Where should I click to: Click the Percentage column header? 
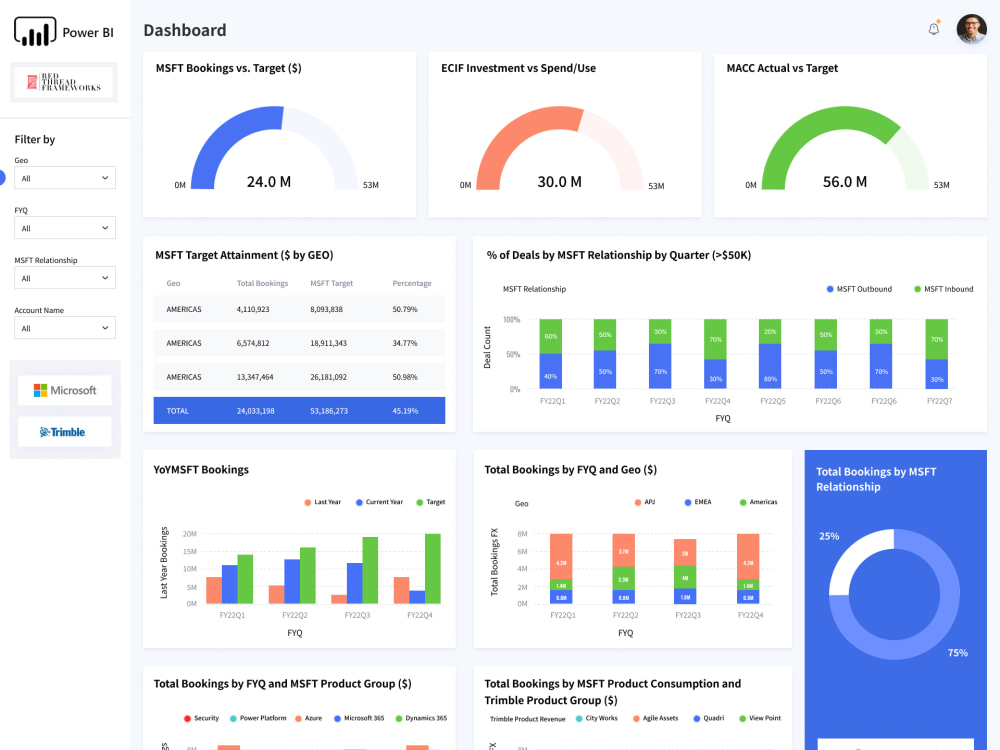pos(411,283)
